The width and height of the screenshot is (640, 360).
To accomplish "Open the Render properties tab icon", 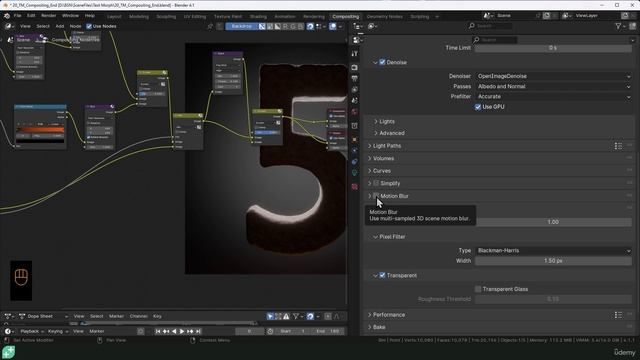I will [x=355, y=67].
